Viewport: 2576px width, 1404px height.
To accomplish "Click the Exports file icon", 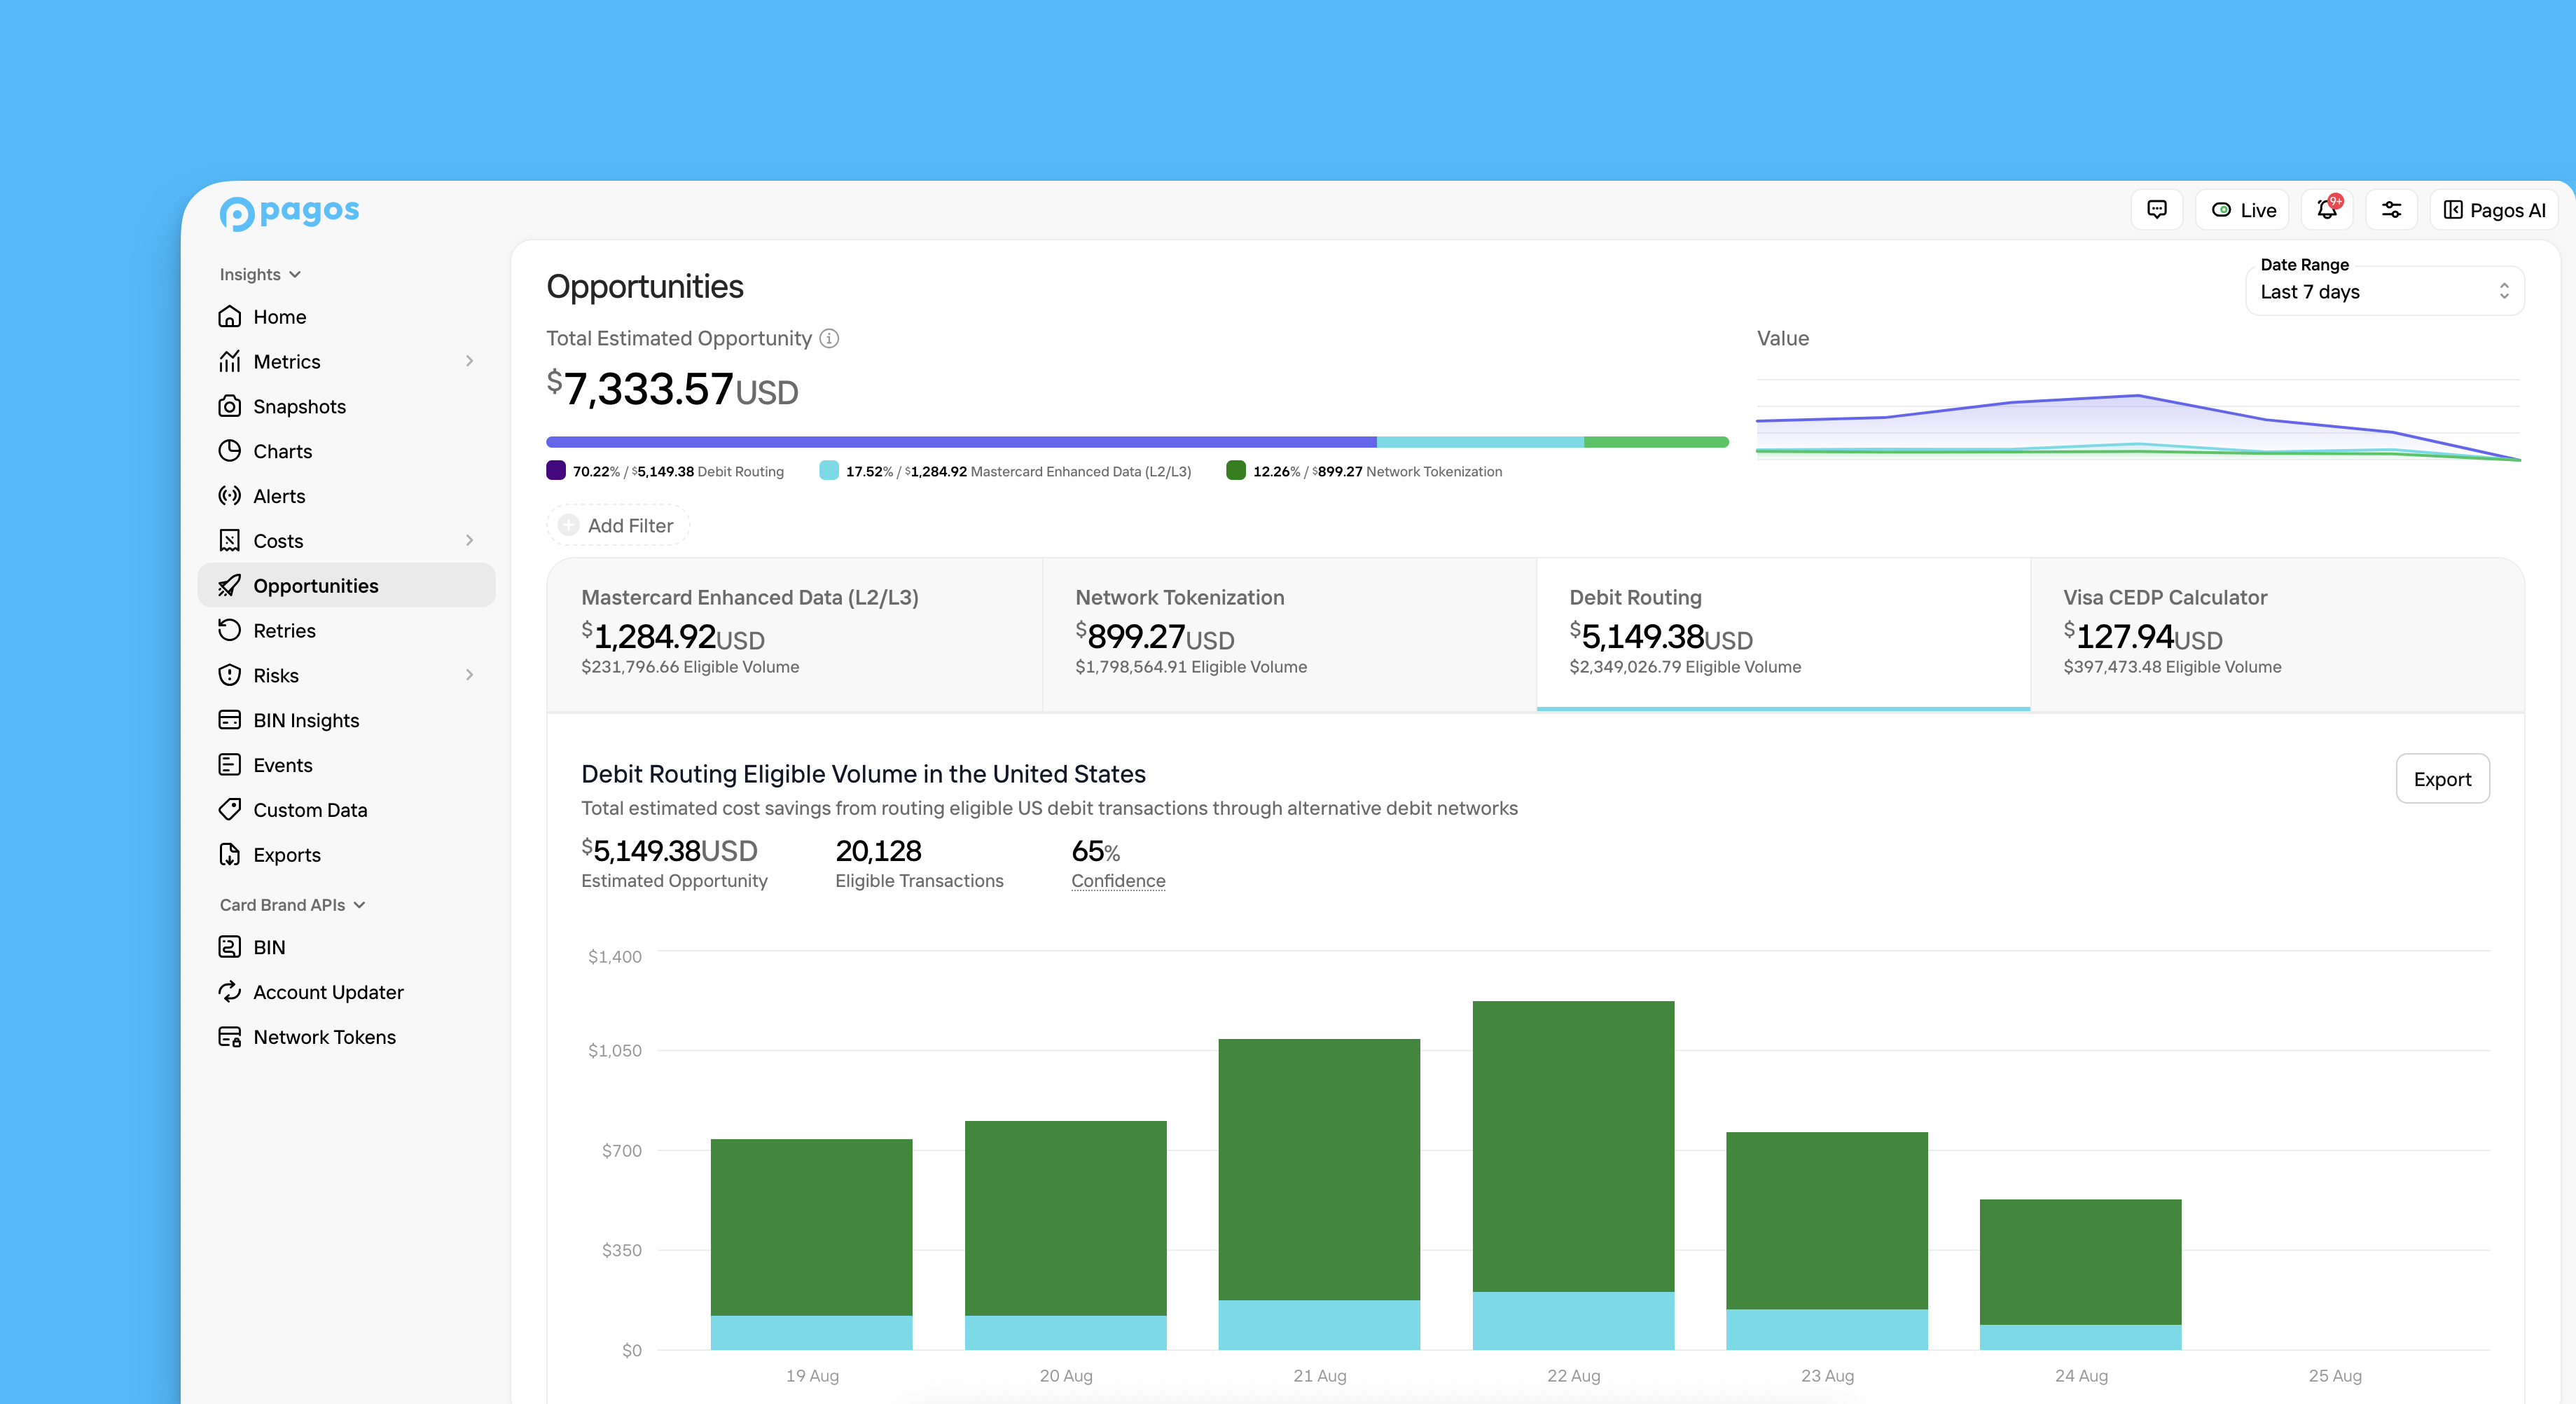I will tap(230, 855).
